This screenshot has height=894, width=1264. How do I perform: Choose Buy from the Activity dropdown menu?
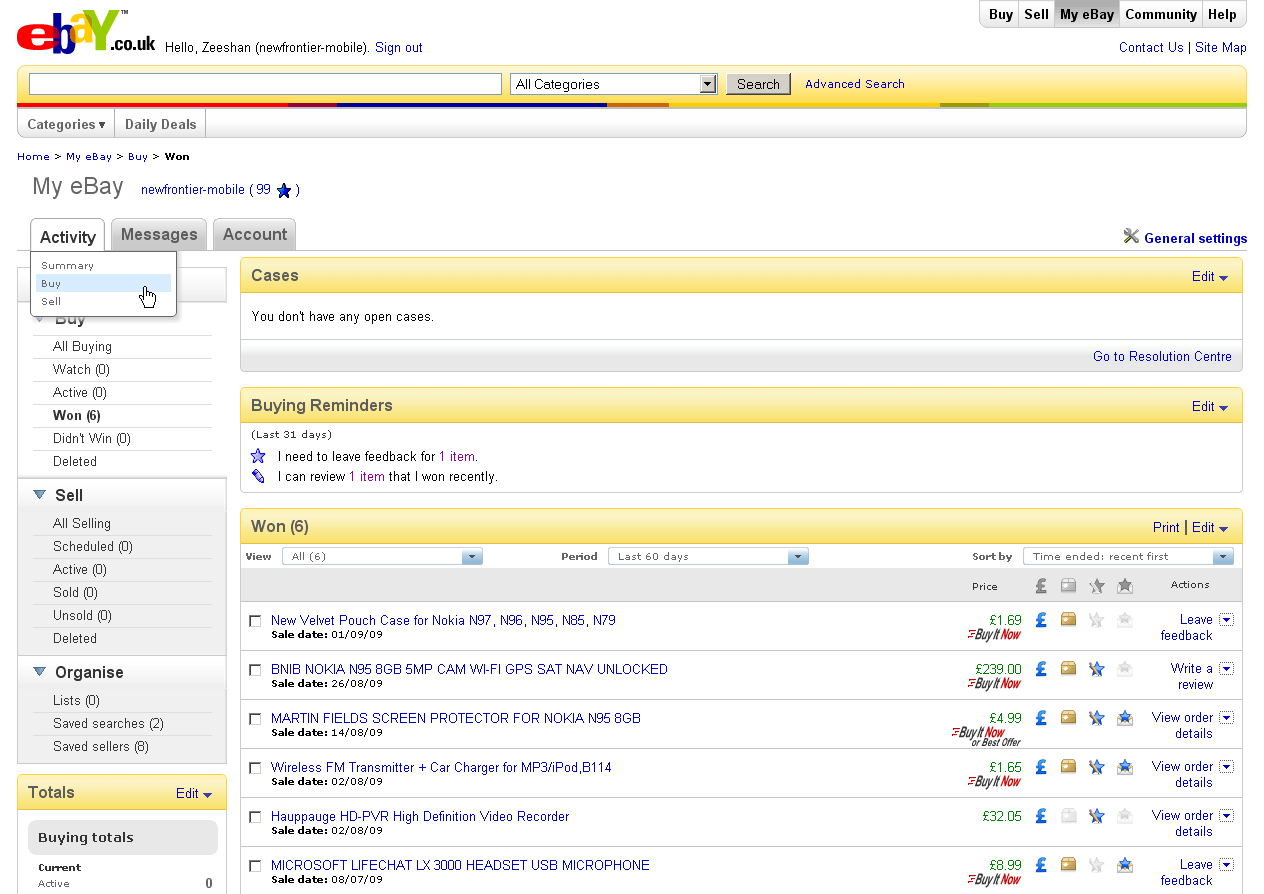point(52,284)
